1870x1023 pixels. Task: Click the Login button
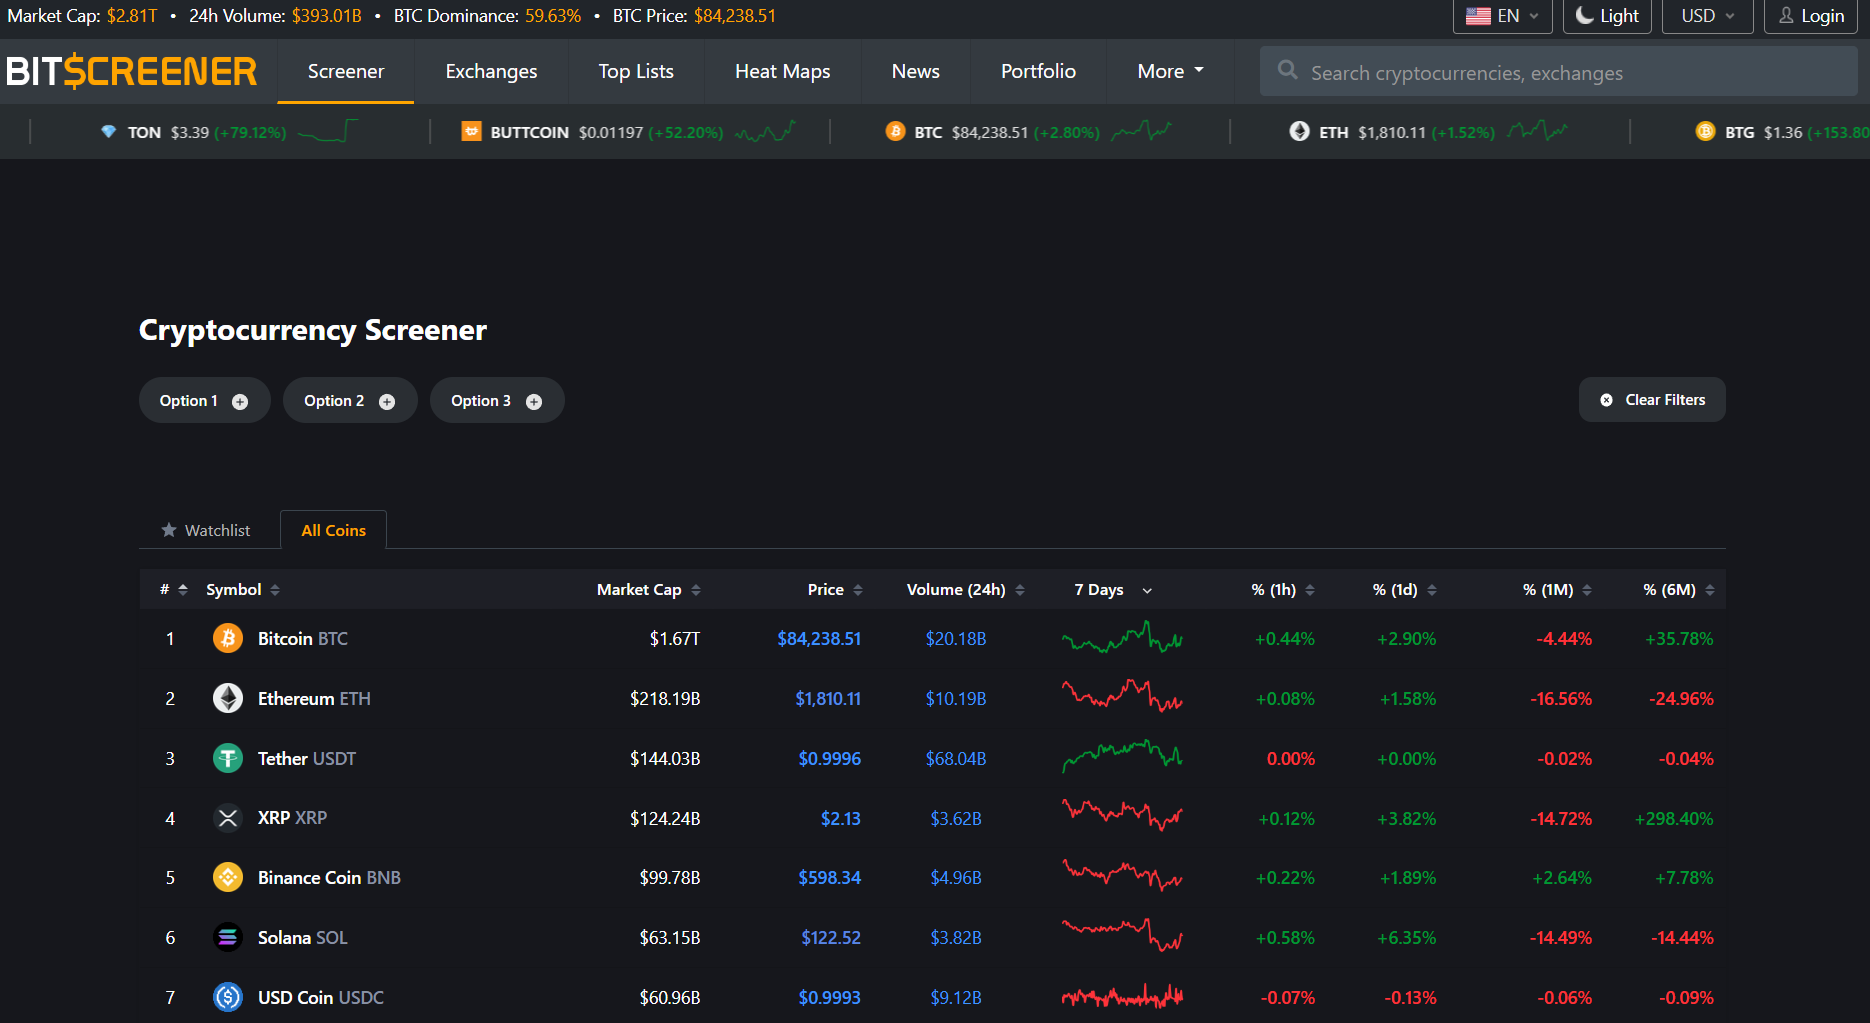tap(1811, 16)
